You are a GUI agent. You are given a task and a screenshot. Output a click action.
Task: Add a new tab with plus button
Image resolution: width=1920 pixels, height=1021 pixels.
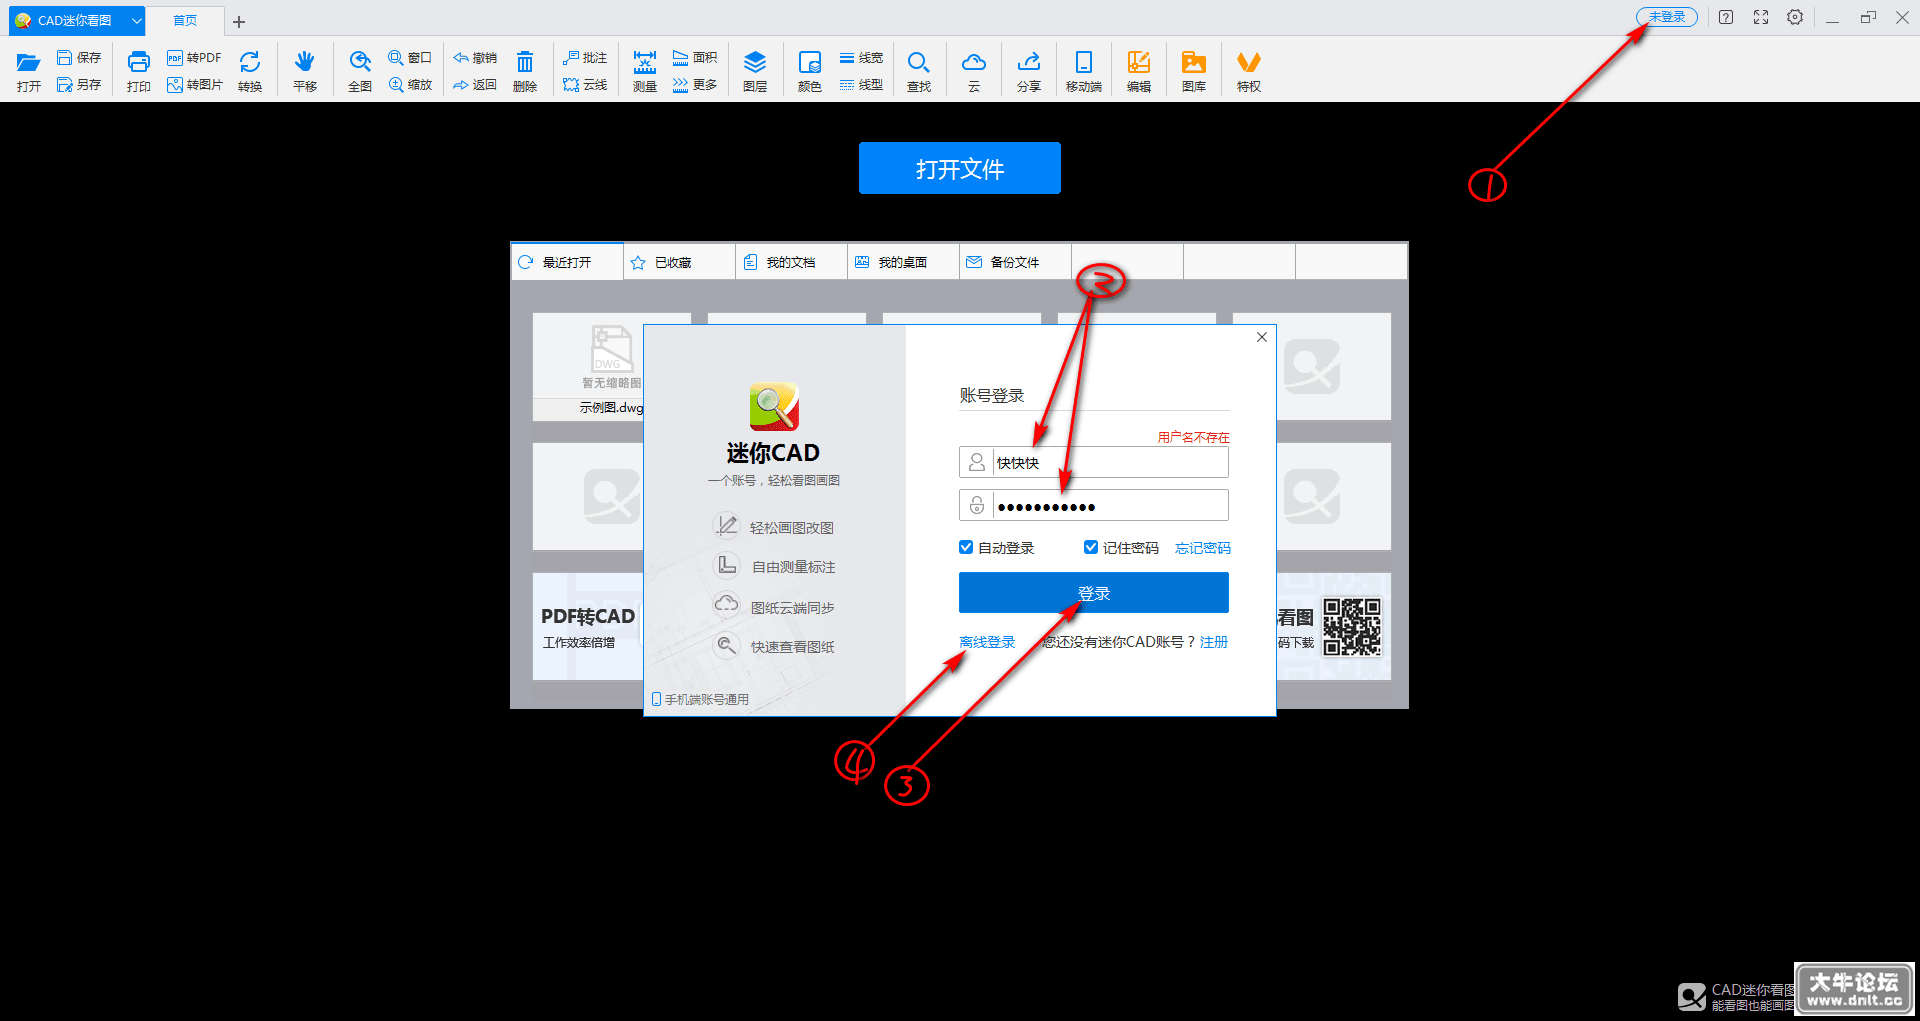tap(239, 21)
